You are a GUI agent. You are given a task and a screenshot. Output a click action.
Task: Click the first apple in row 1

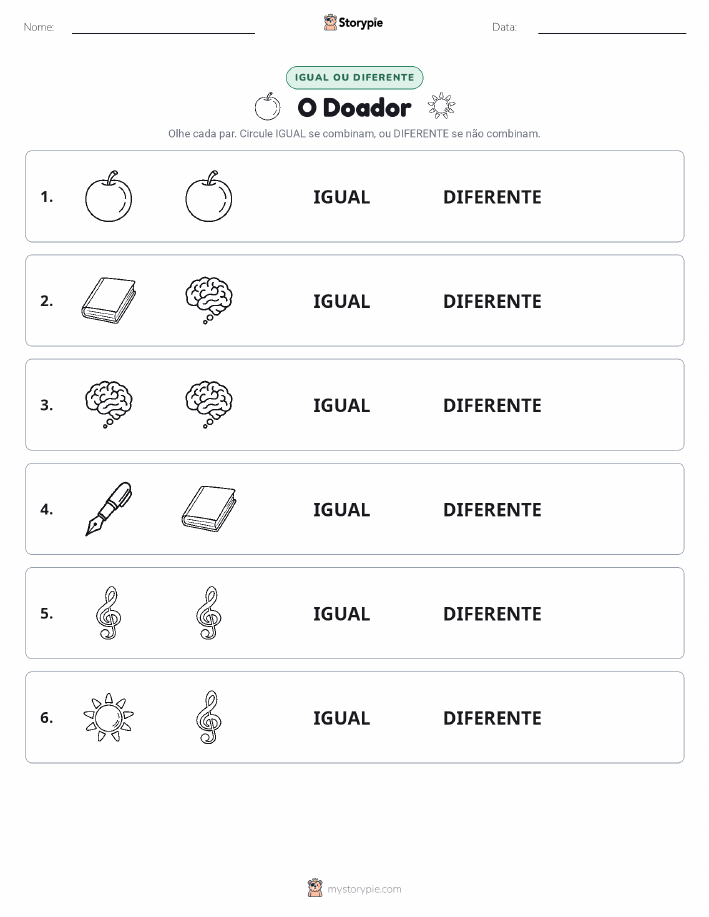[x=108, y=196]
